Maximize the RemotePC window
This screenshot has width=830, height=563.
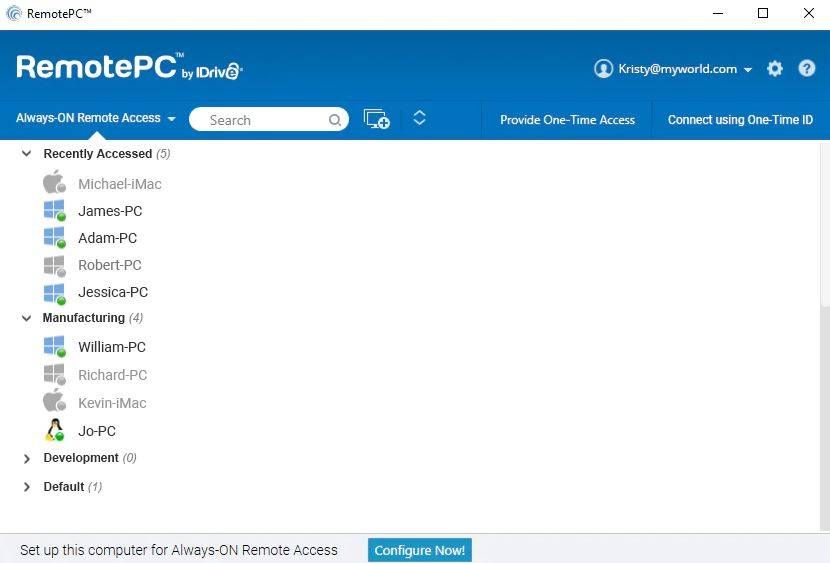click(763, 13)
